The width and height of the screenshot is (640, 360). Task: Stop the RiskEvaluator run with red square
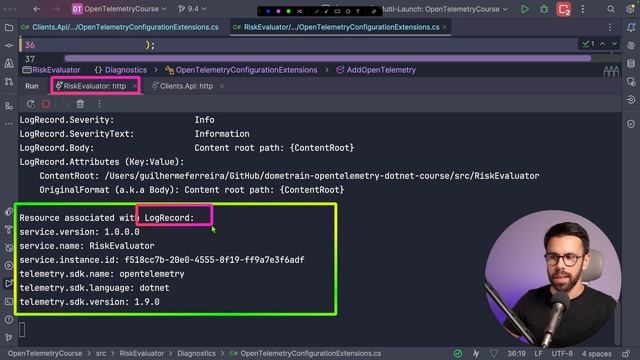click(x=46, y=104)
